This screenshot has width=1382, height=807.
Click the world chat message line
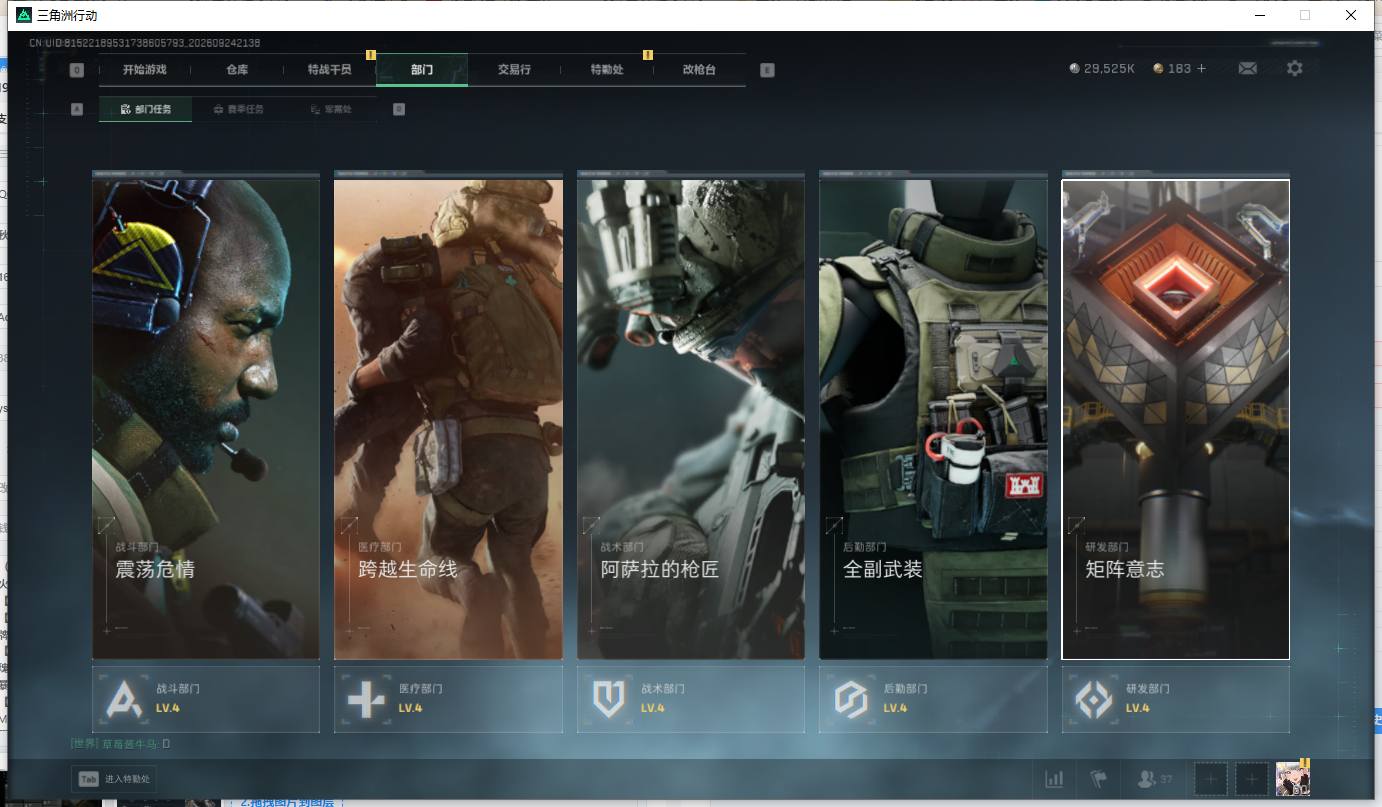[x=121, y=744]
